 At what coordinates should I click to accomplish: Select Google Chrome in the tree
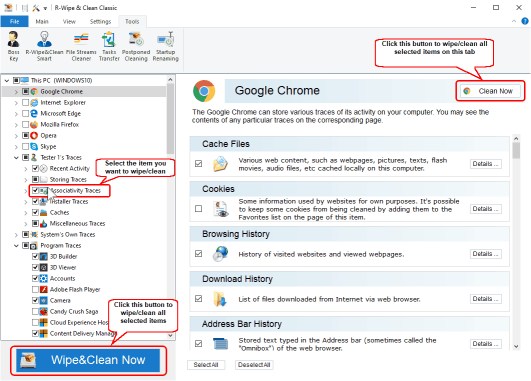[61, 91]
